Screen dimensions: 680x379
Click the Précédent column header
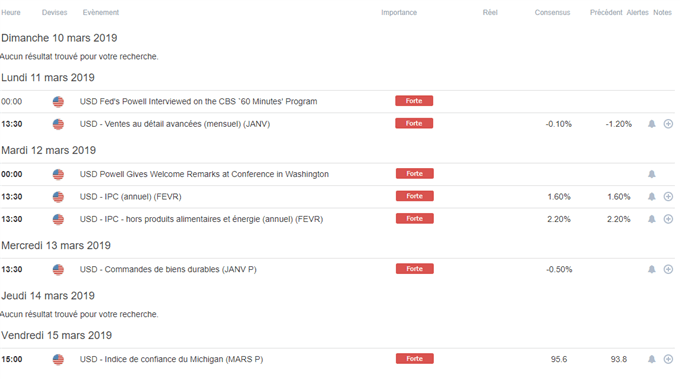(606, 13)
